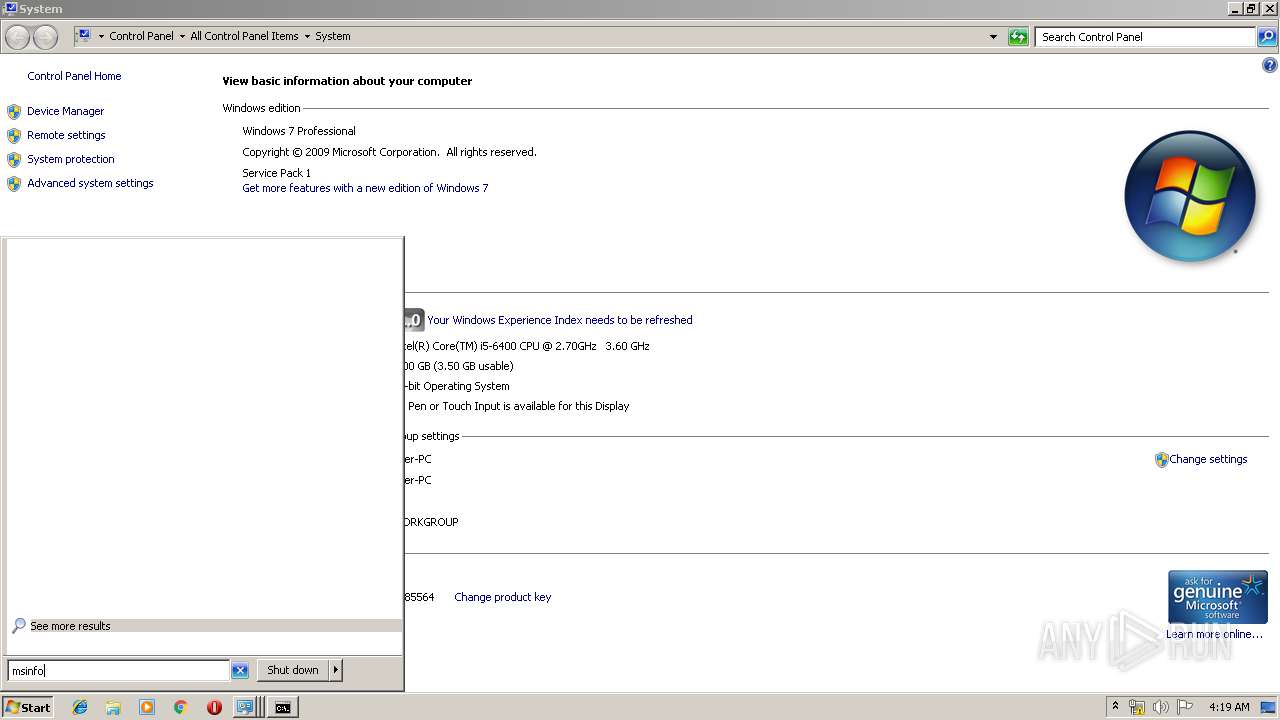Clear the Start menu search with X

[240, 671]
